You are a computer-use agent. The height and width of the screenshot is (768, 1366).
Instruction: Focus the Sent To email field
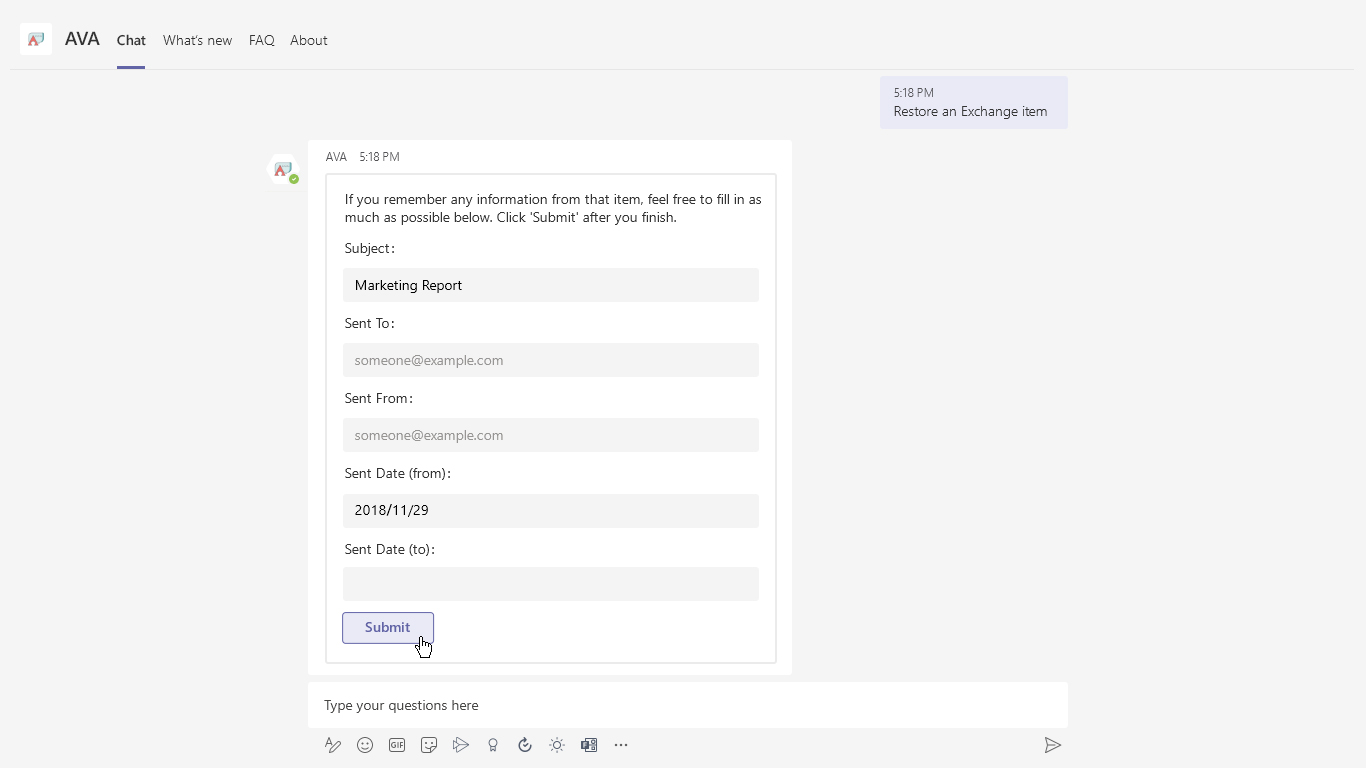[x=550, y=360]
